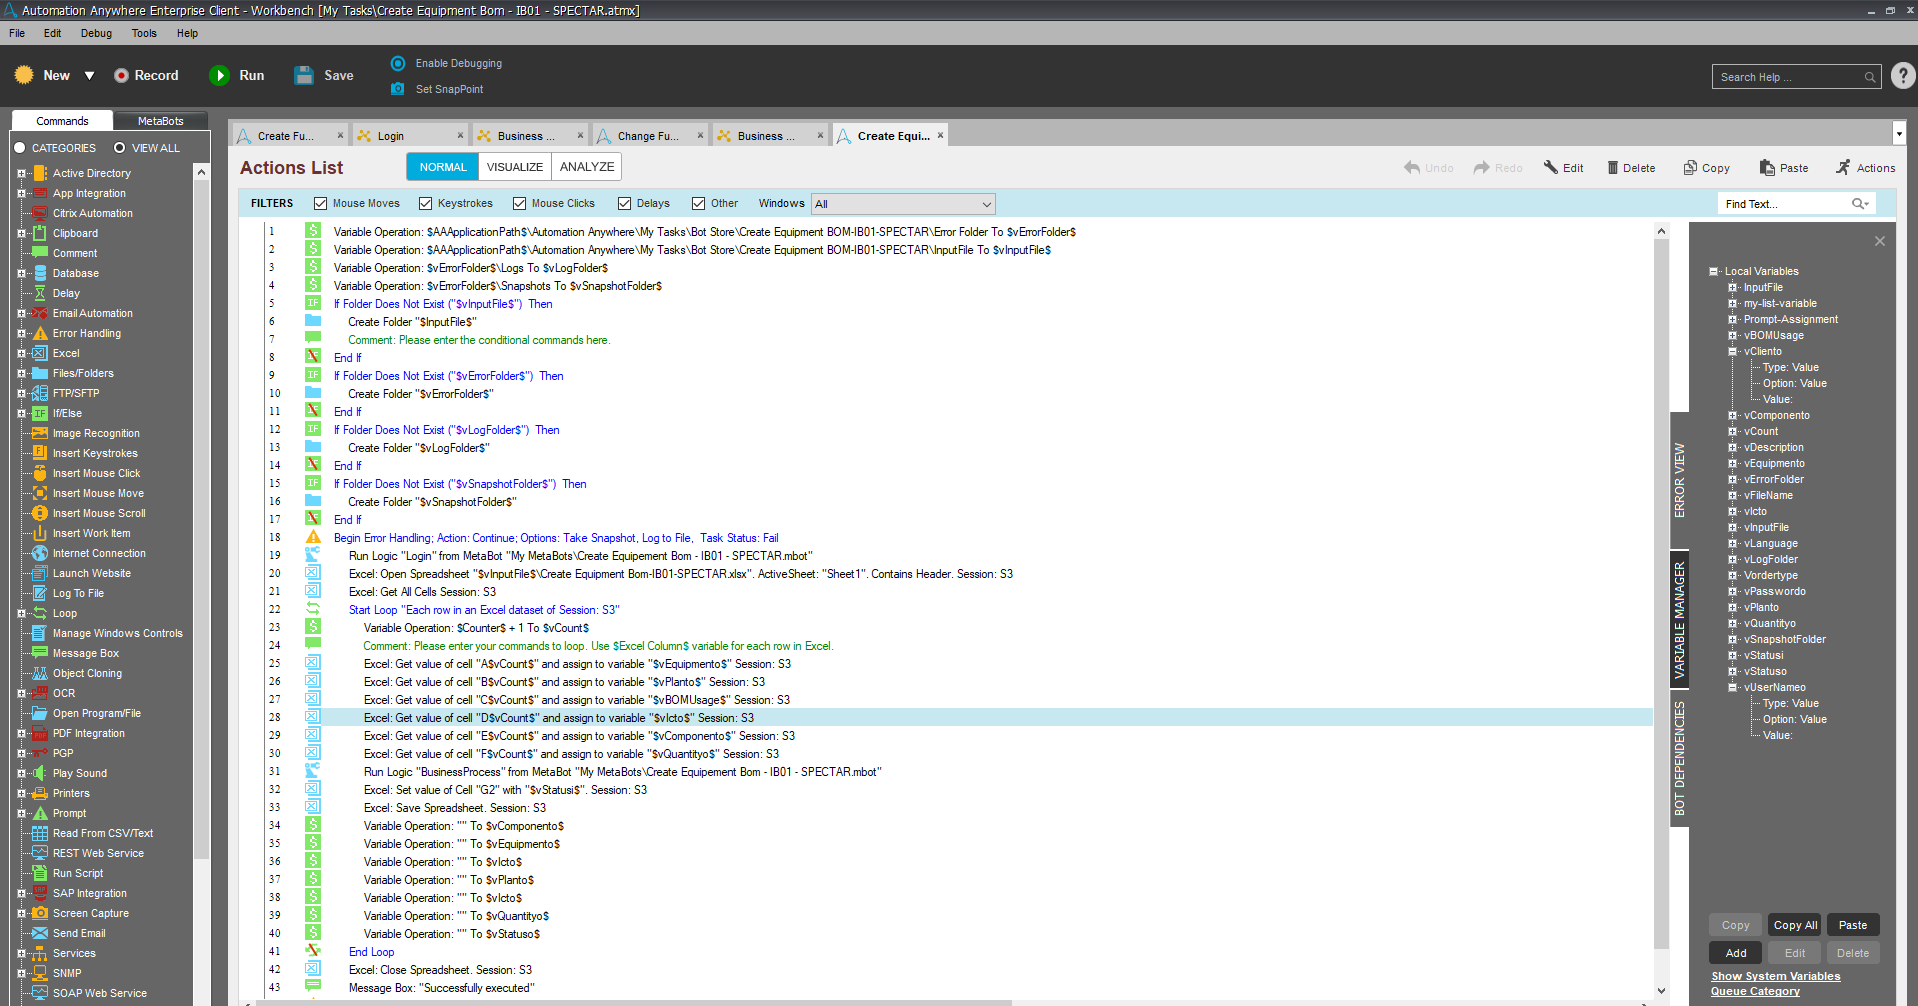This screenshot has width=1918, height=1006.
Task: Uncheck the Mouse Moves filter
Action: click(321, 204)
